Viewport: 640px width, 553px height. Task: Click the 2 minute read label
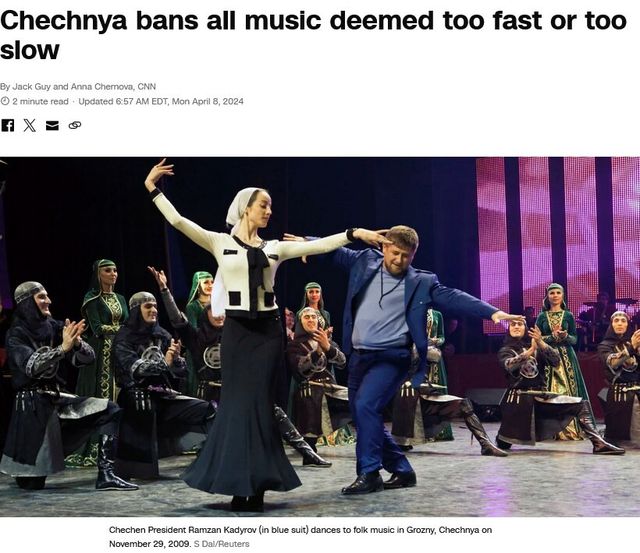click(x=40, y=101)
